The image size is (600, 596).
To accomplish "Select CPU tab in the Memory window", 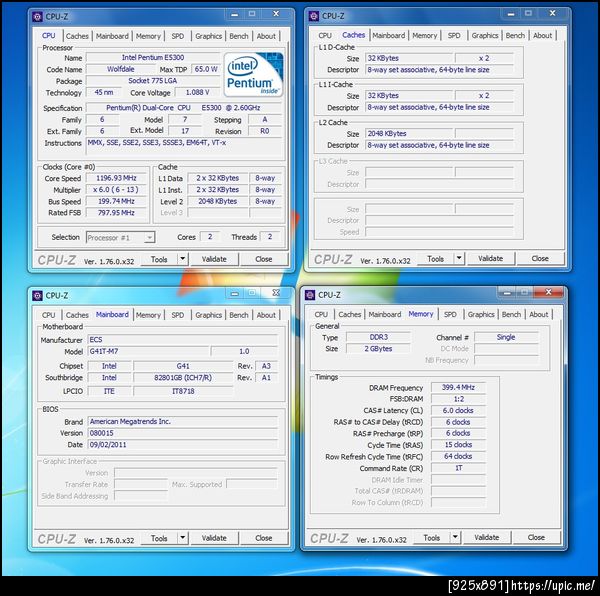I will (321, 314).
